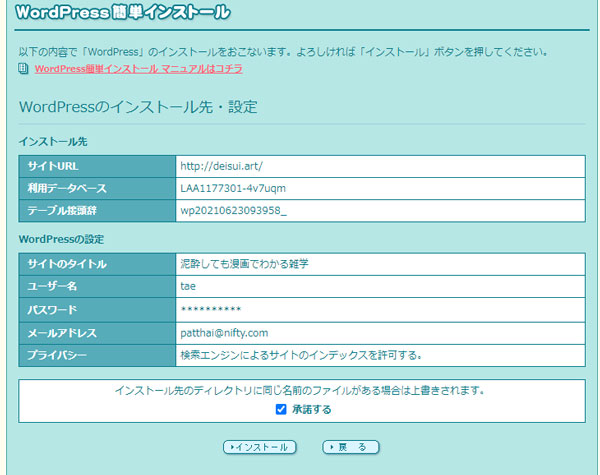Click the WordPressのインストール先・設定 heading
The width and height of the screenshot is (600, 475).
(138, 107)
